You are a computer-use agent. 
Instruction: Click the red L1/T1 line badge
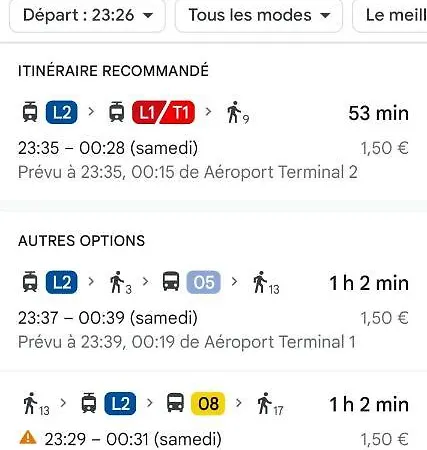click(x=163, y=112)
